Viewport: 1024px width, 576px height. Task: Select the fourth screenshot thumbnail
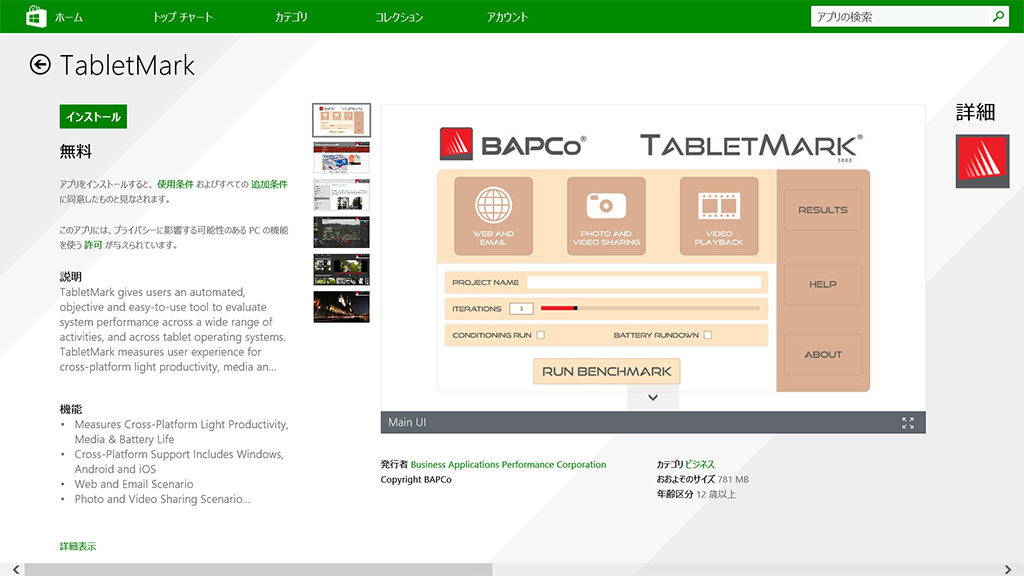342,232
